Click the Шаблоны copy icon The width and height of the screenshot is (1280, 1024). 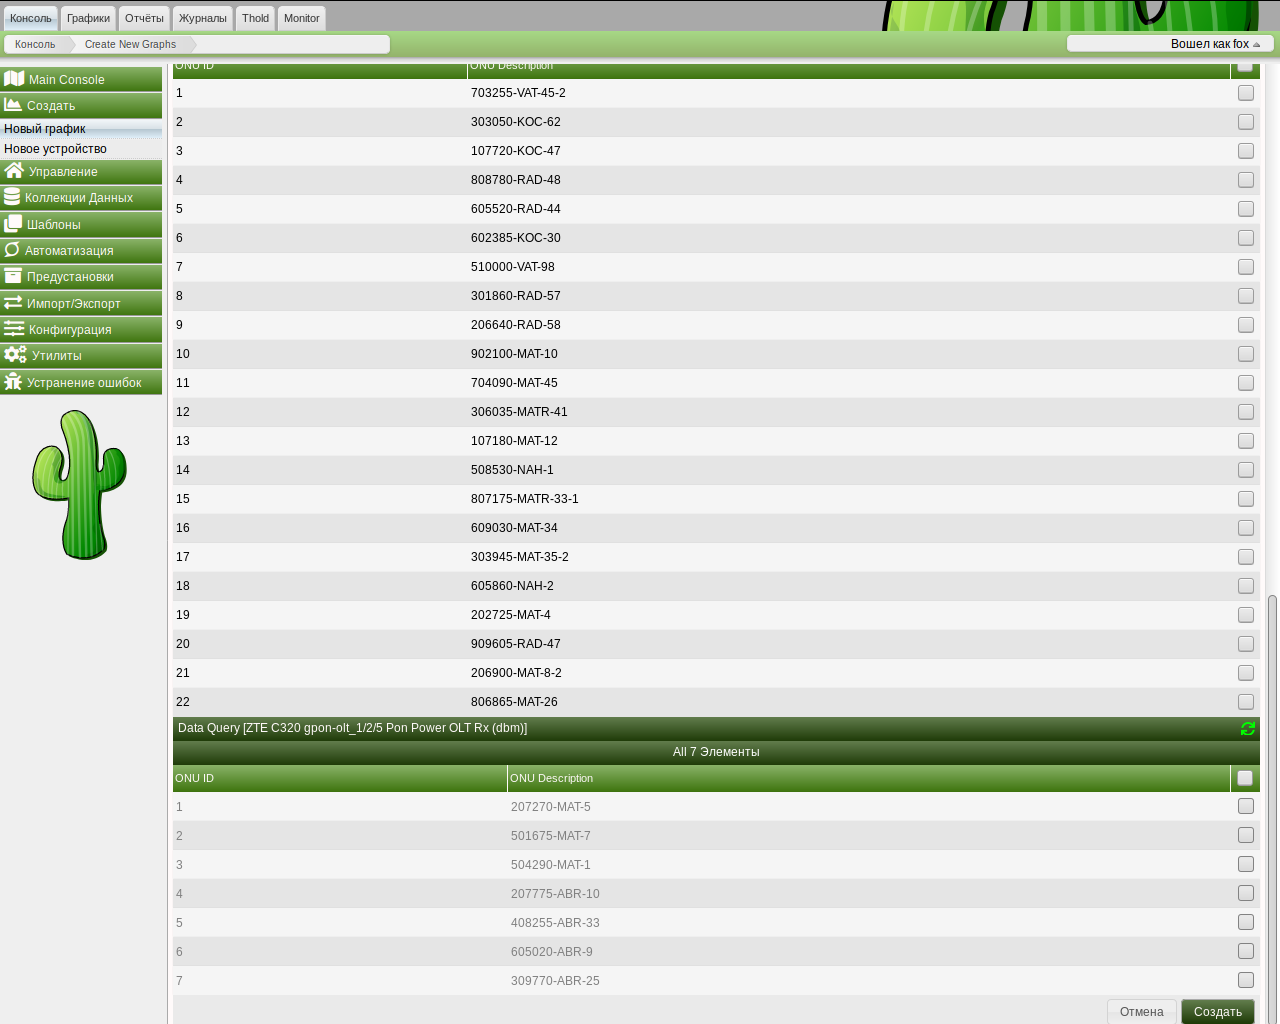13,223
